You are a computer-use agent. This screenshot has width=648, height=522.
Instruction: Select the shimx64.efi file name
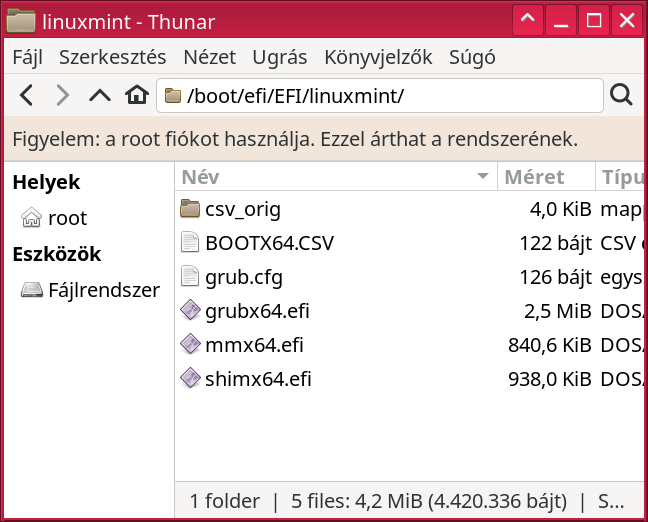[258, 379]
